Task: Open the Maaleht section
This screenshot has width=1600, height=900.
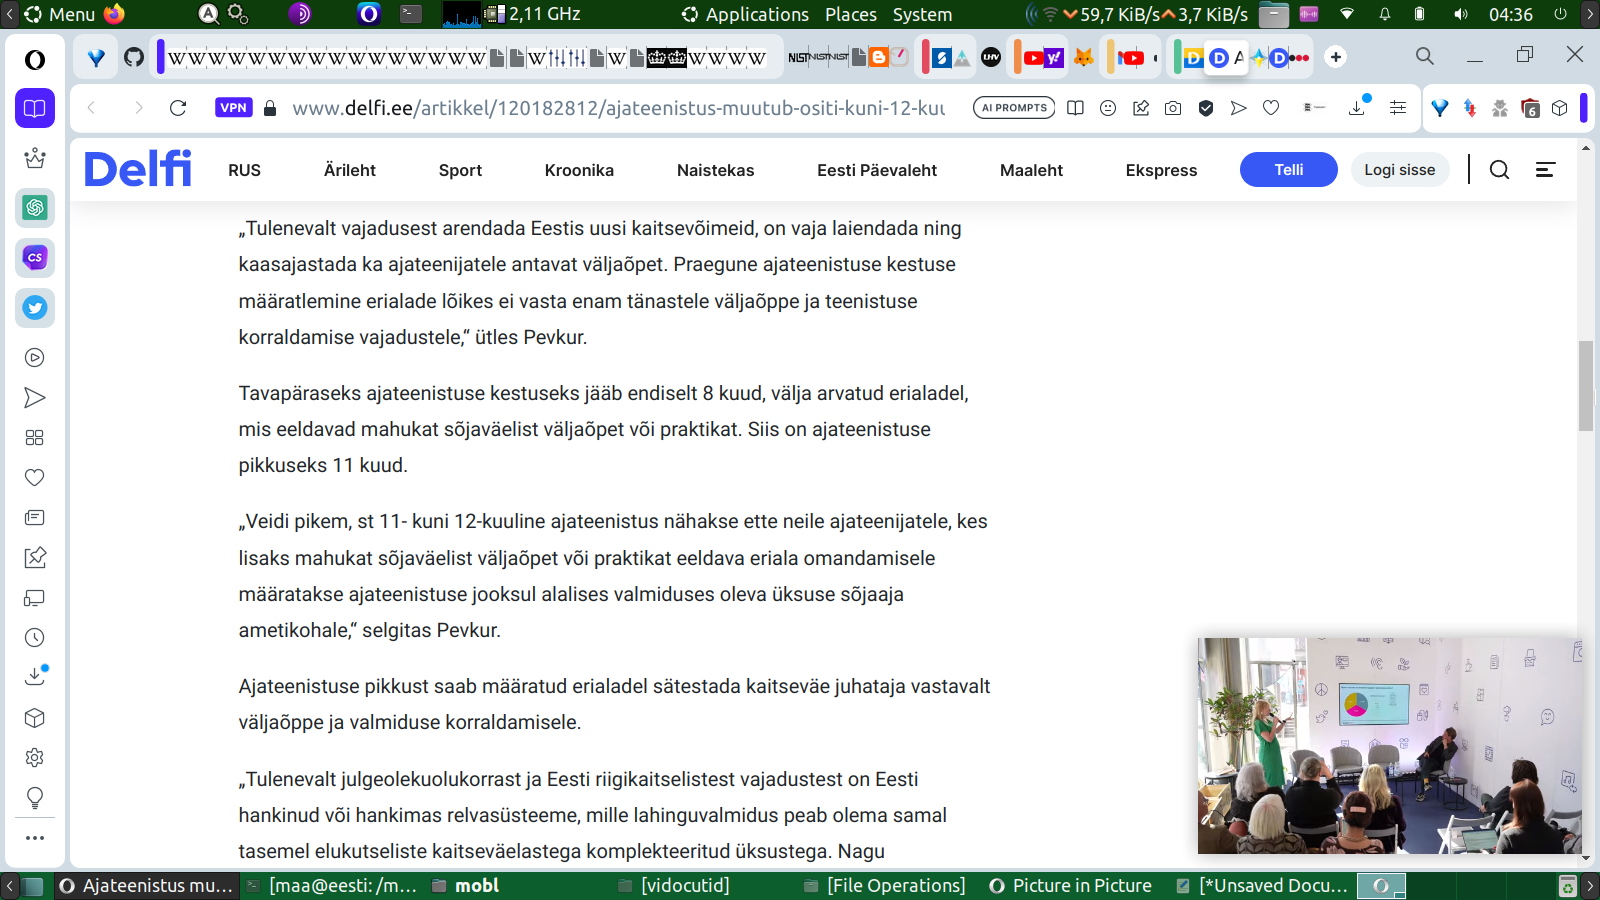Action: (x=1031, y=170)
